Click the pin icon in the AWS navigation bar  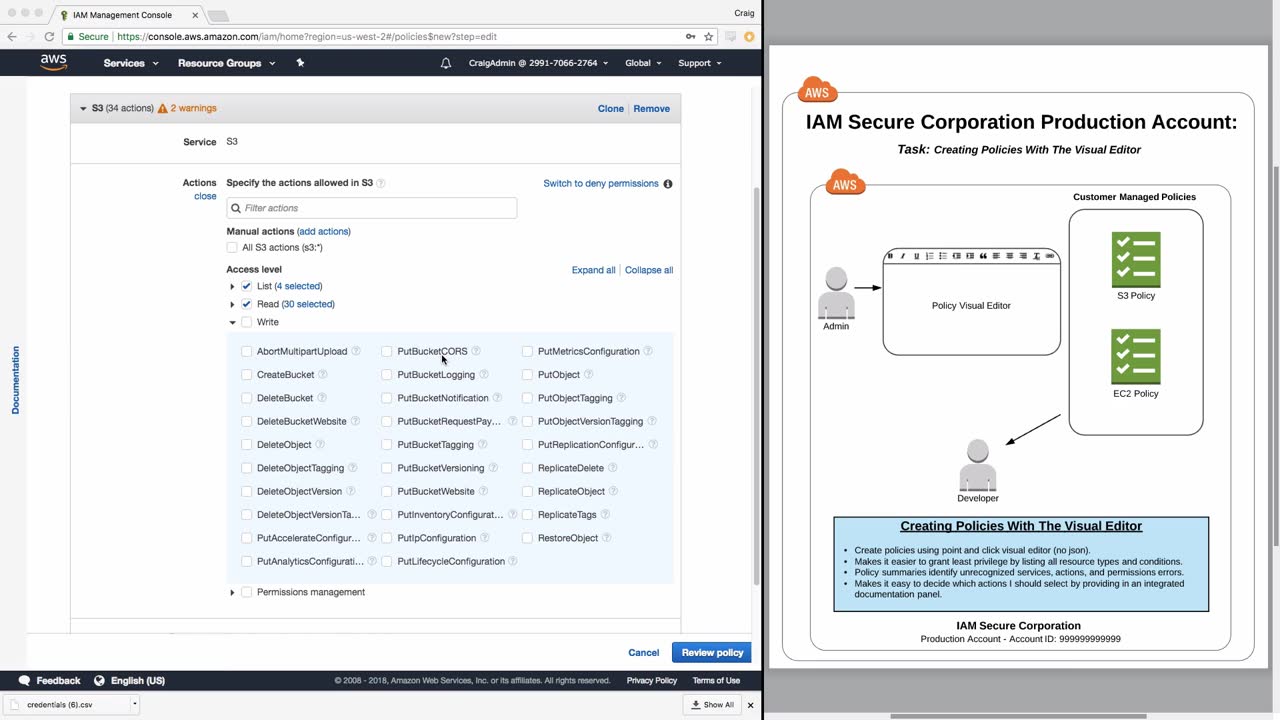pos(300,62)
